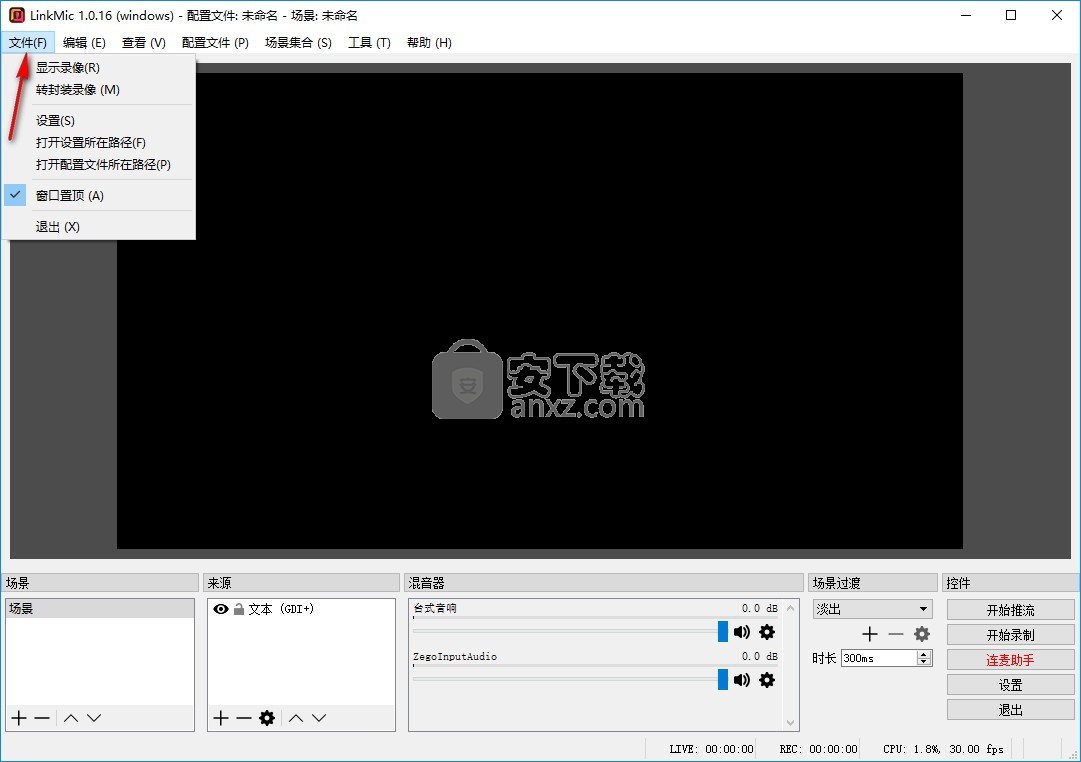The image size is (1081, 762).
Task: Click the 时长 300ms input field
Action: 877,658
